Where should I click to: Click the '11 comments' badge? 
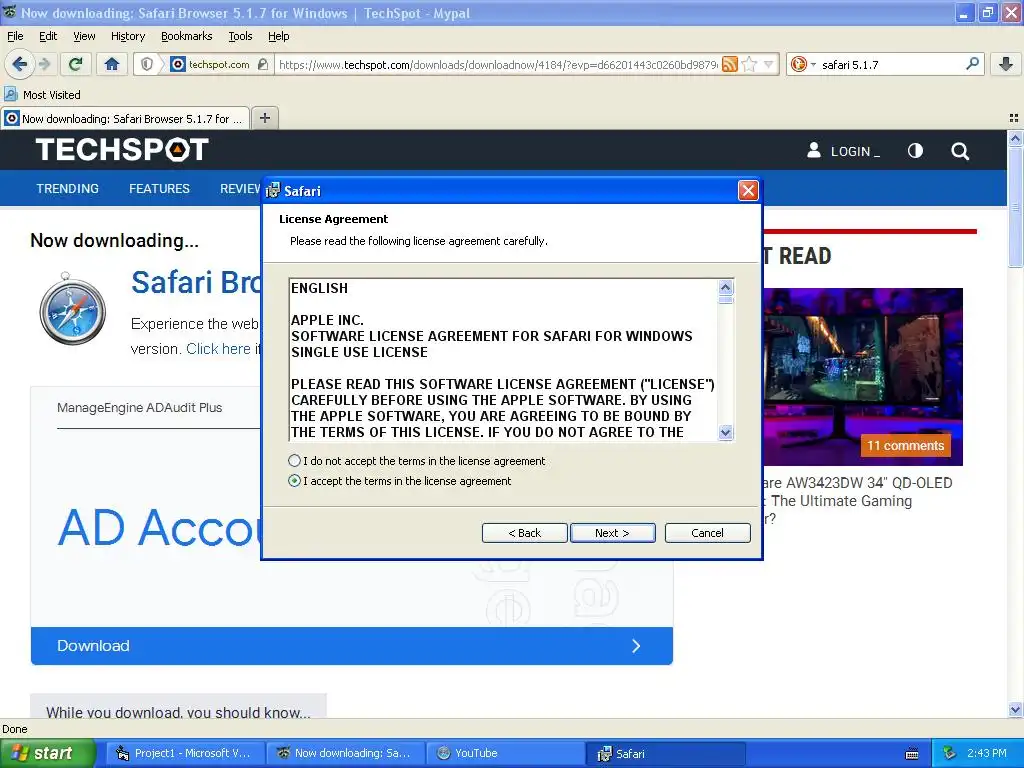coord(905,445)
